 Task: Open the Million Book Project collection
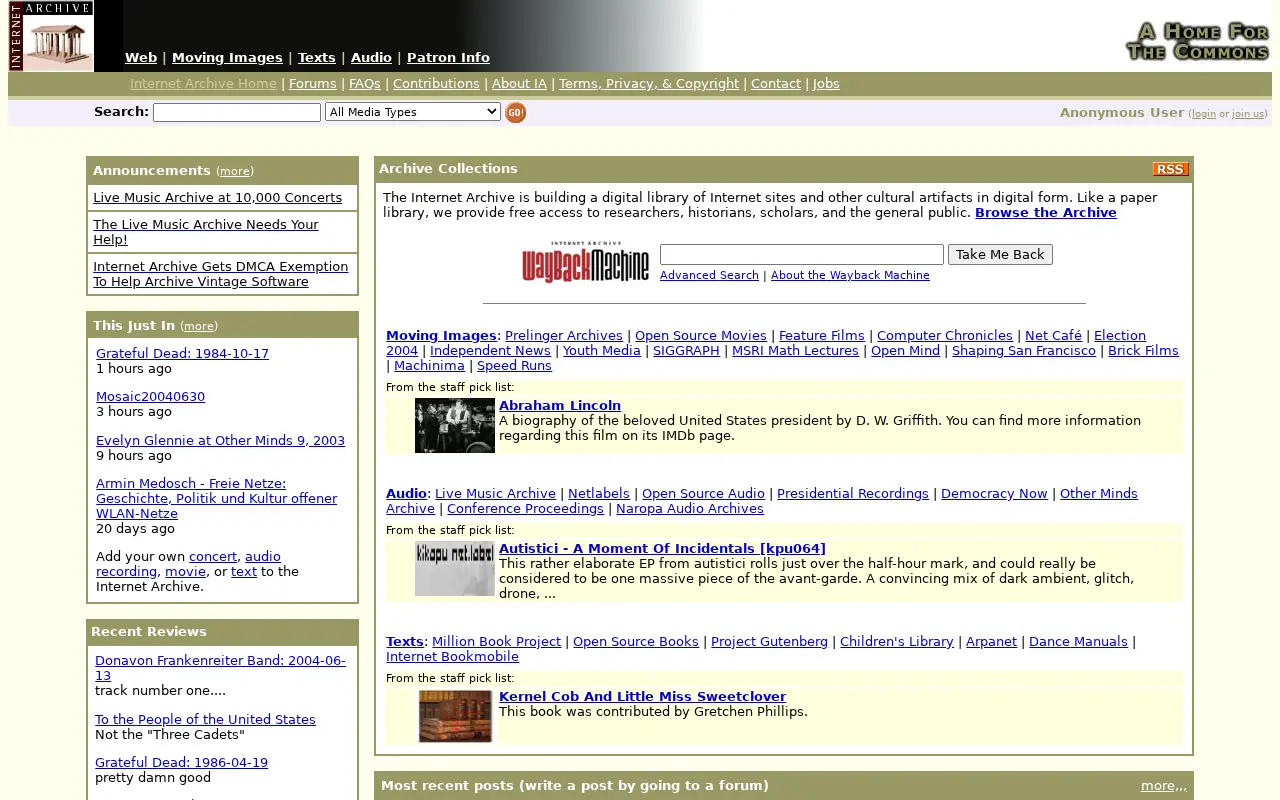point(496,642)
